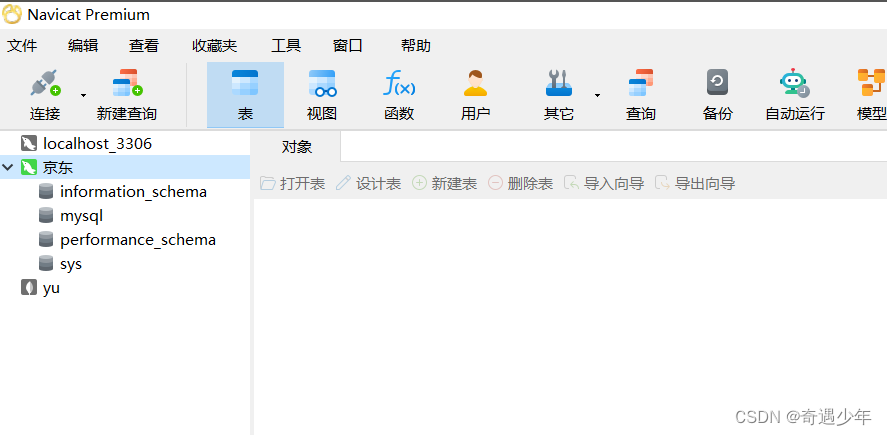The width and height of the screenshot is (887, 435).
Task: Click the mysql database cylinder icon
Action: tap(46, 216)
